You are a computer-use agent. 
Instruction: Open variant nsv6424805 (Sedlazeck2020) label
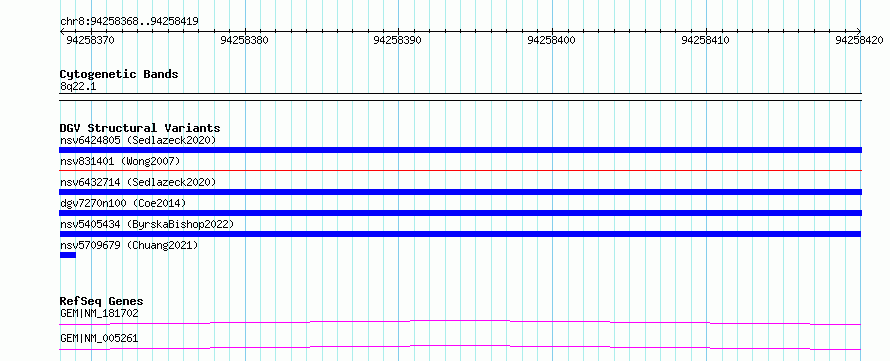pyautogui.click(x=138, y=140)
